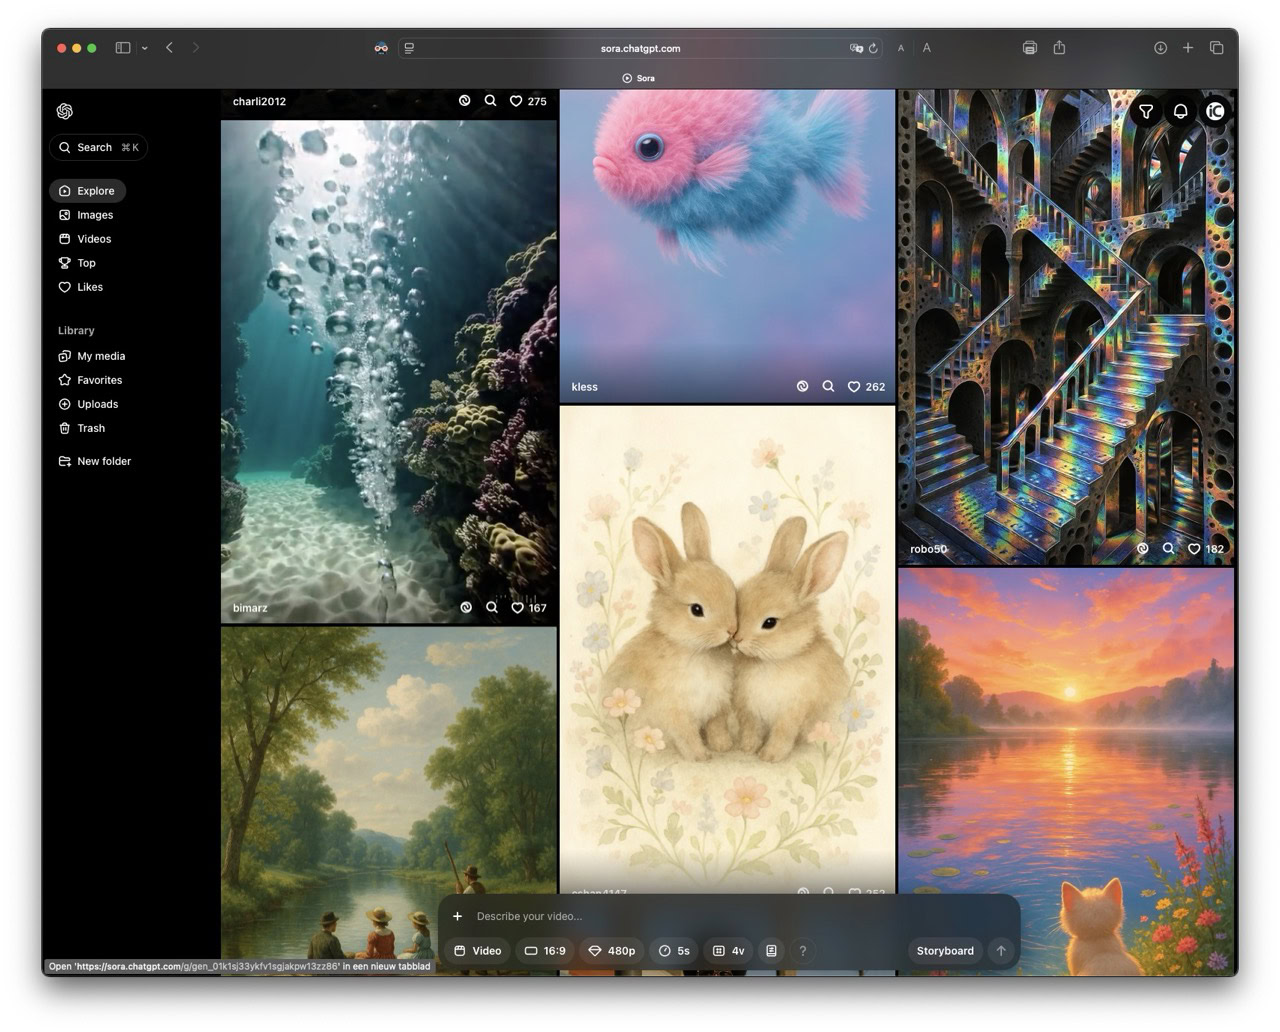
Task: Click the question mark help icon
Action: (x=802, y=951)
